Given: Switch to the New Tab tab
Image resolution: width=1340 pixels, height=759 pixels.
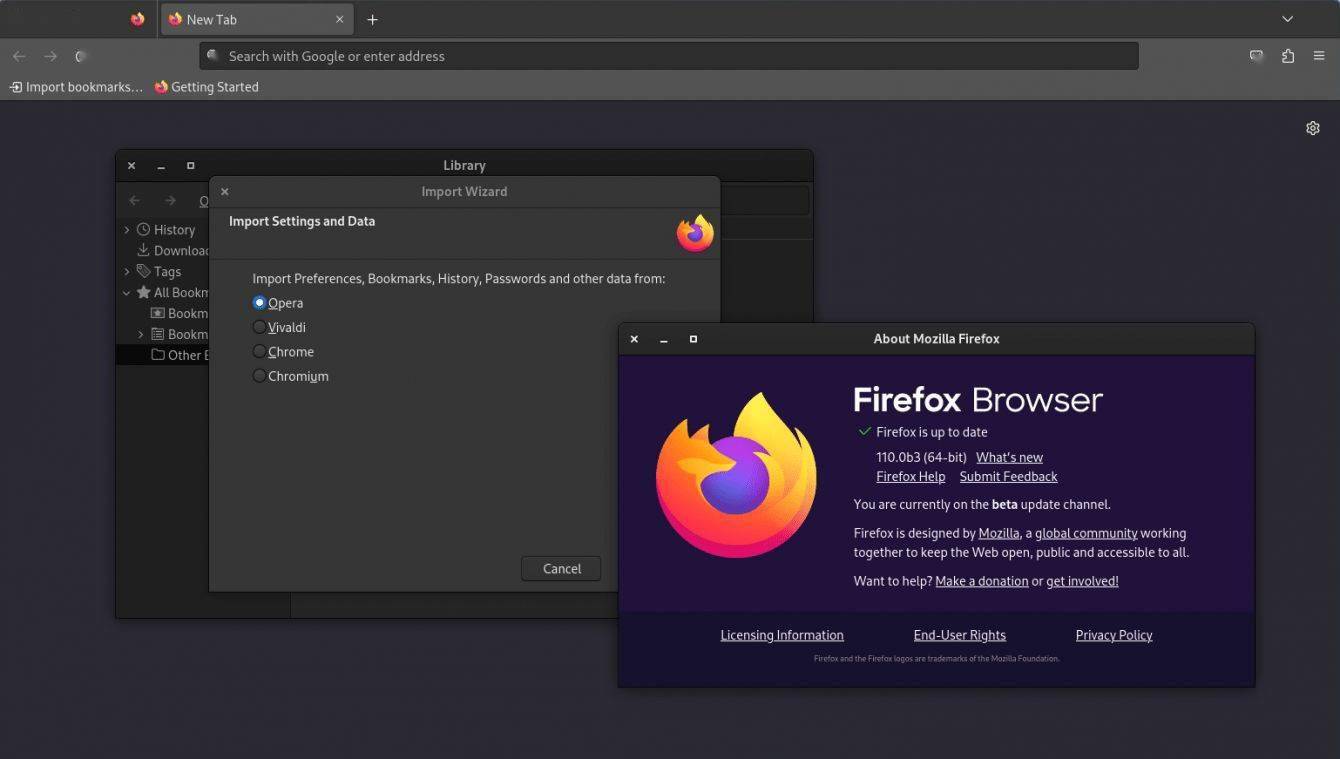Looking at the screenshot, I should coord(257,19).
